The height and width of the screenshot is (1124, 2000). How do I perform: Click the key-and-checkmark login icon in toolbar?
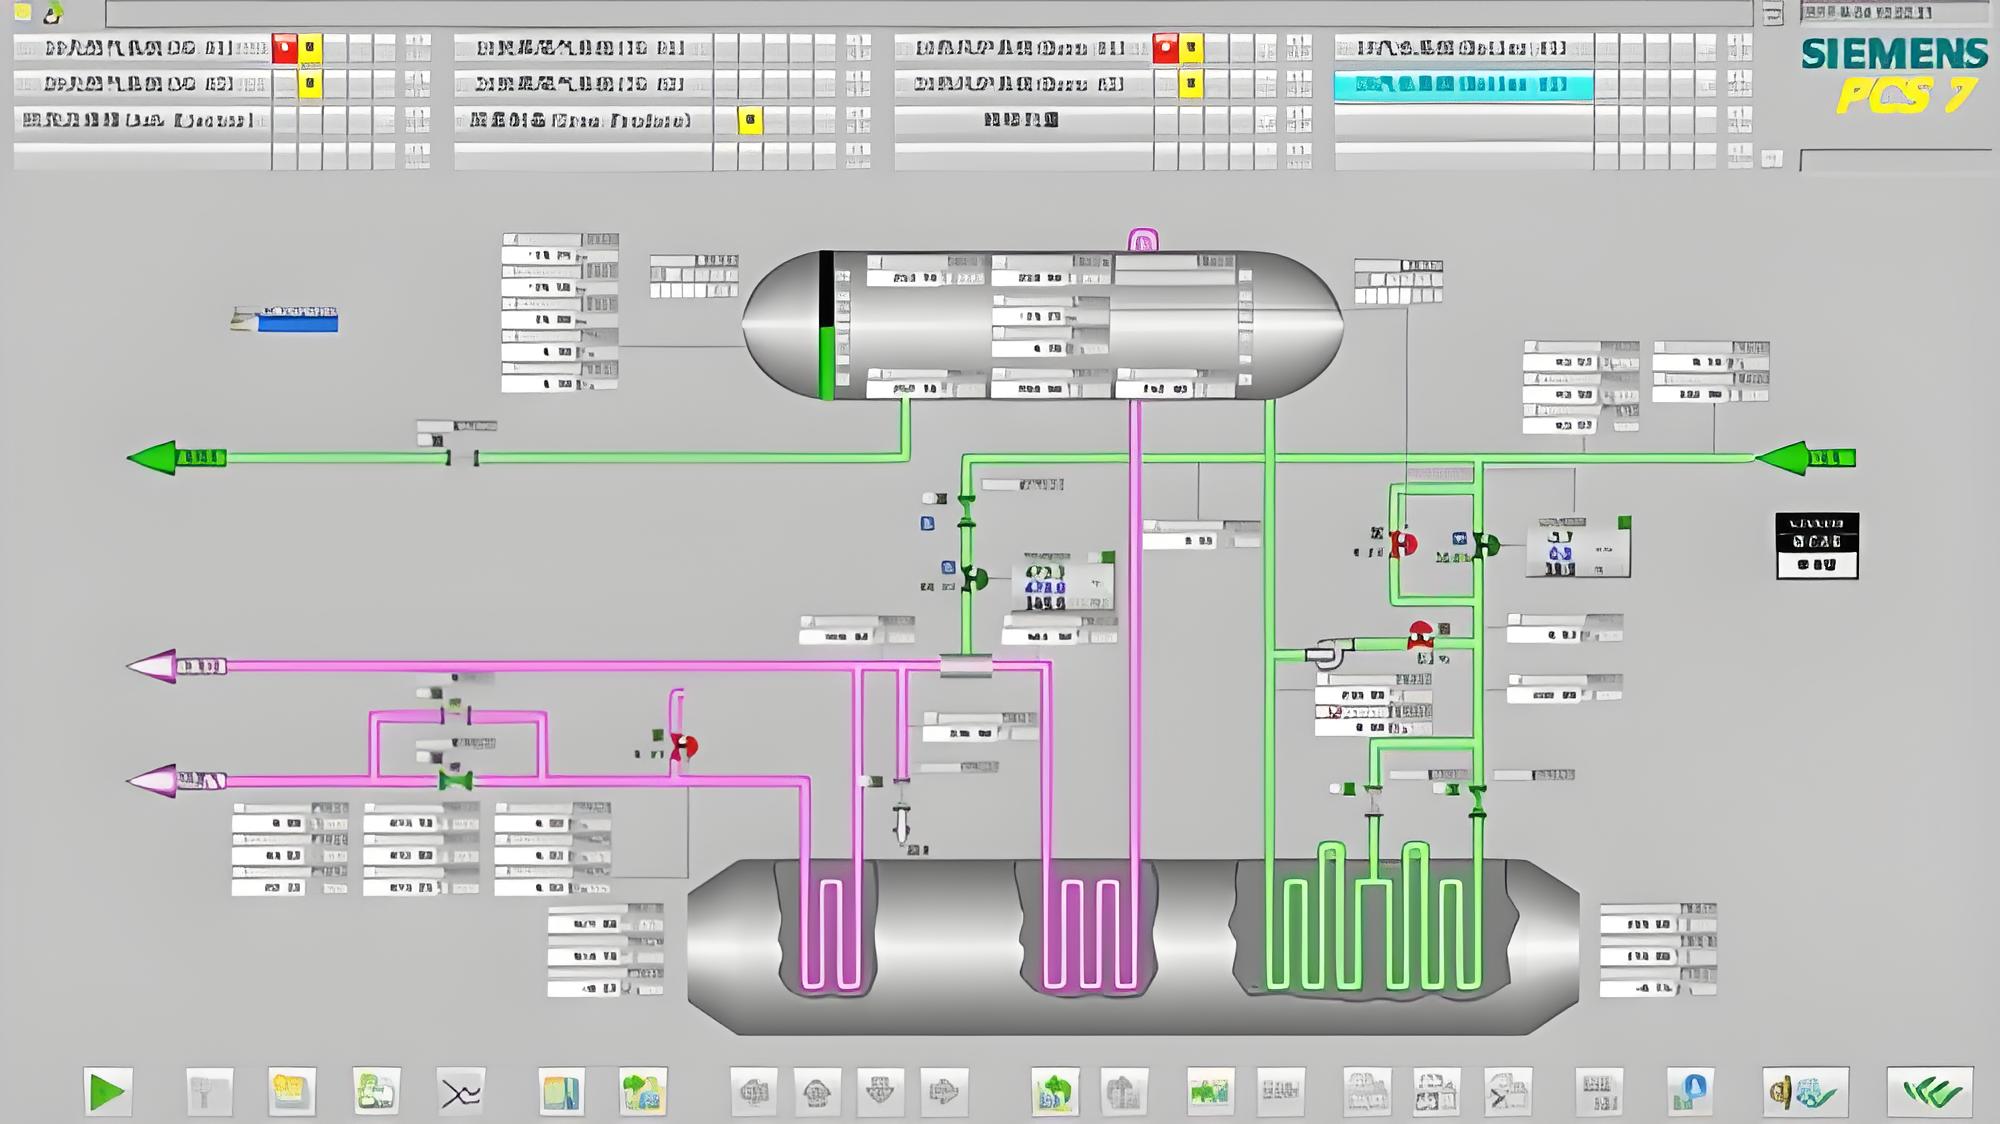[1804, 1092]
